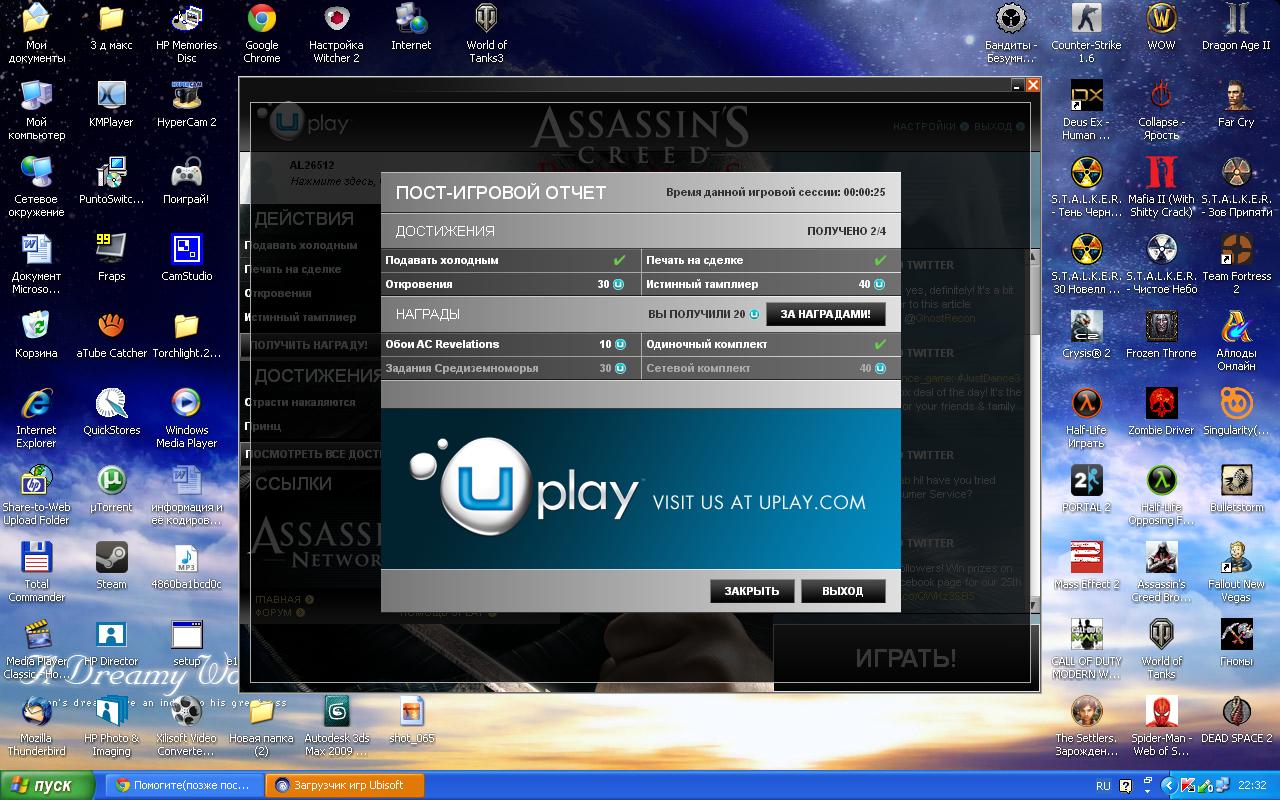Open CamStudio desktop icon
1280x800 pixels.
[187, 258]
